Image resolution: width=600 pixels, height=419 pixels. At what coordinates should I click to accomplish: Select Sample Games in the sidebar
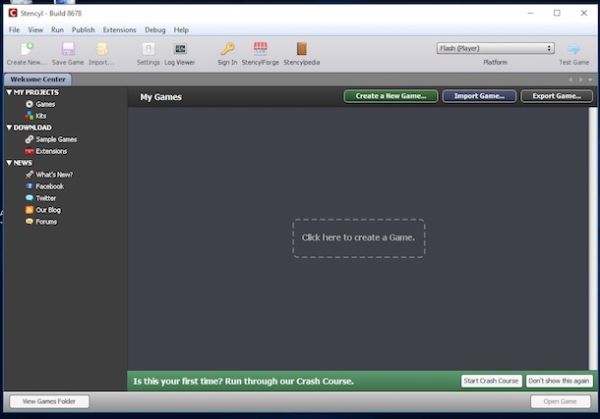click(56, 139)
